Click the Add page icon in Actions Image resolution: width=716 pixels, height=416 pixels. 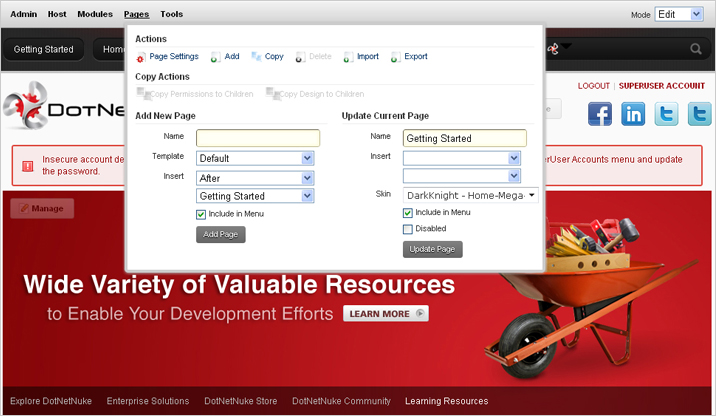click(216, 57)
